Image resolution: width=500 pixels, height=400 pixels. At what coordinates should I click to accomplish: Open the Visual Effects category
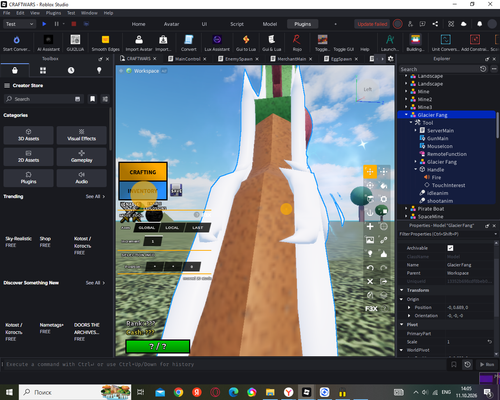(82, 135)
